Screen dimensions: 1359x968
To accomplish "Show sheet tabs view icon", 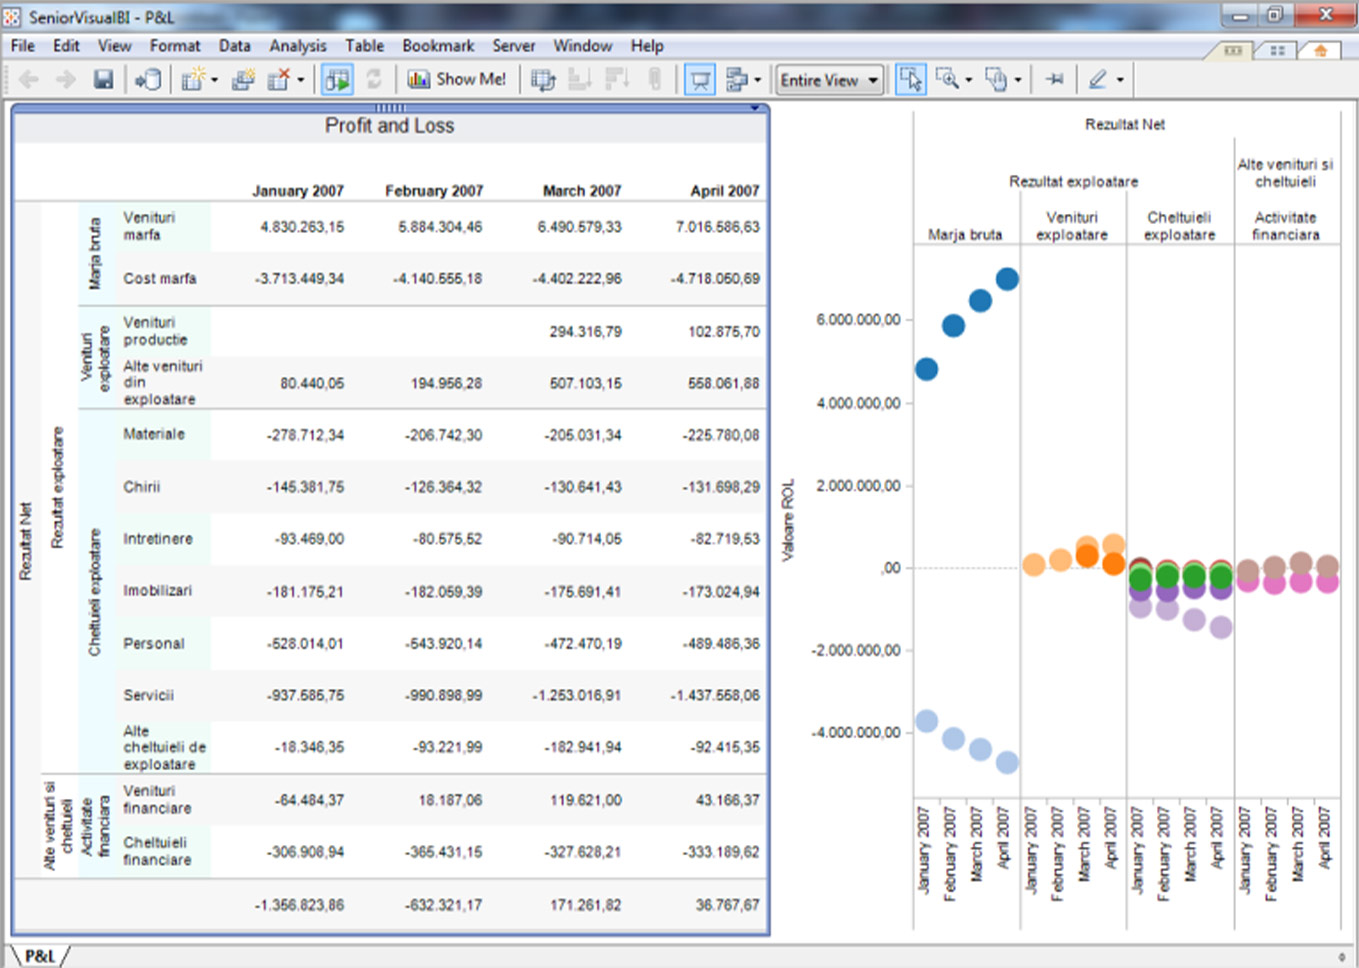I will [x=1233, y=50].
